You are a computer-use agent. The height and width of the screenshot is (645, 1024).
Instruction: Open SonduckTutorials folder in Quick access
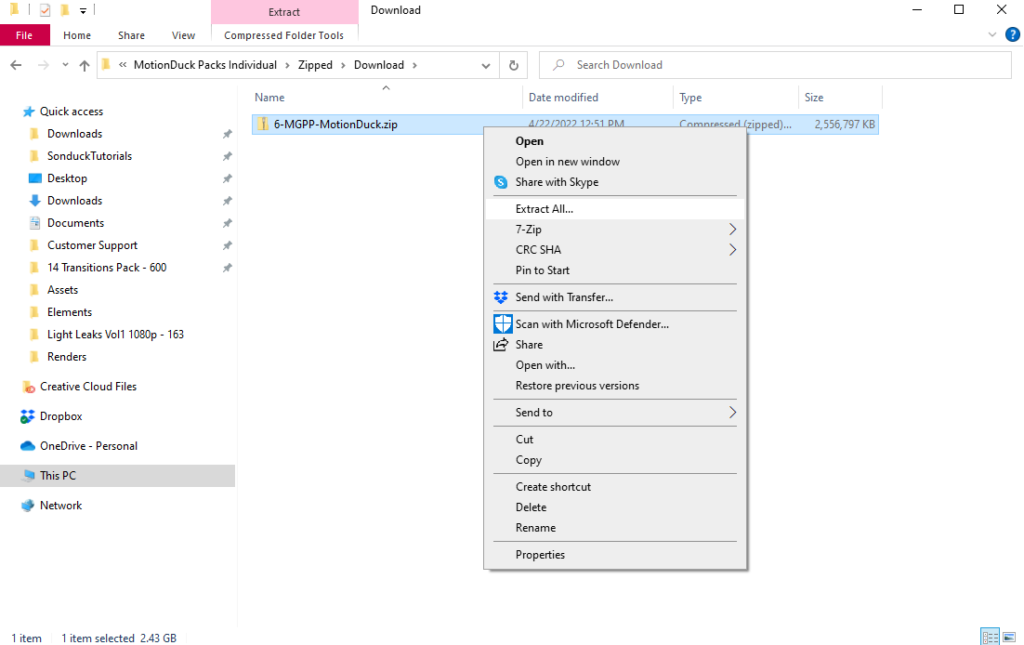pos(89,156)
